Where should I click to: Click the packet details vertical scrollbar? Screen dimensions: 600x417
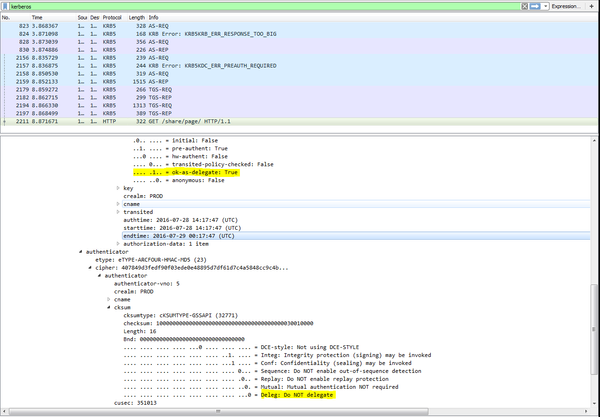[595, 300]
